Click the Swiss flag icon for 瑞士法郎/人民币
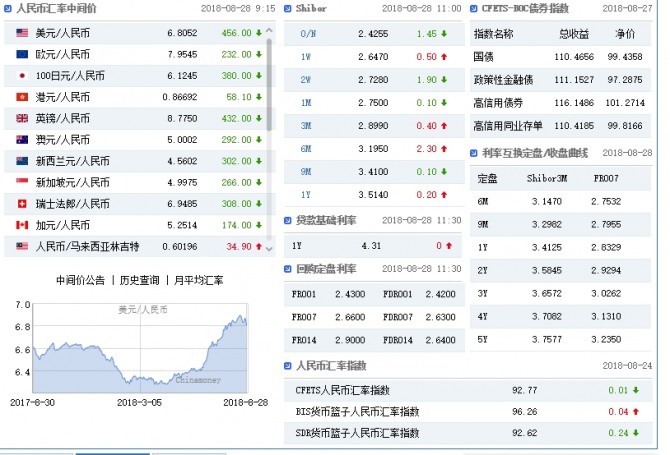This screenshot has height=455, width=670. click(22, 203)
